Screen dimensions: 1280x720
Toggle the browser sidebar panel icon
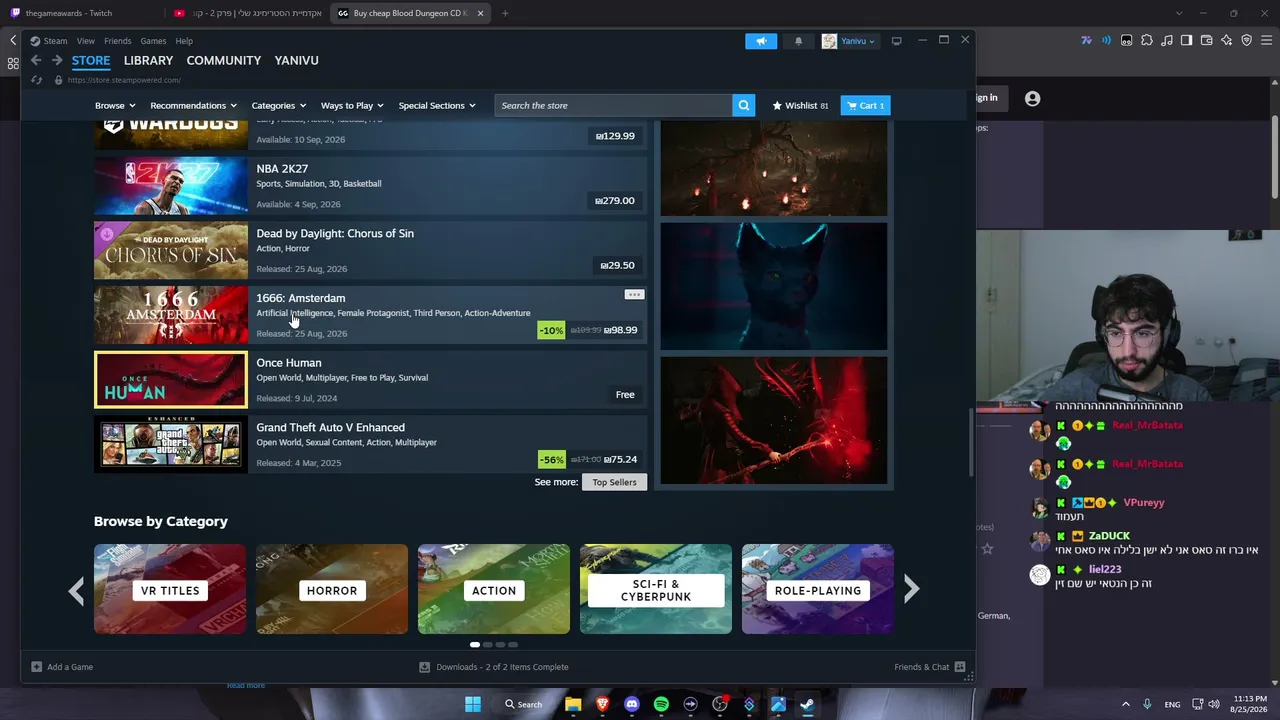point(1186,40)
